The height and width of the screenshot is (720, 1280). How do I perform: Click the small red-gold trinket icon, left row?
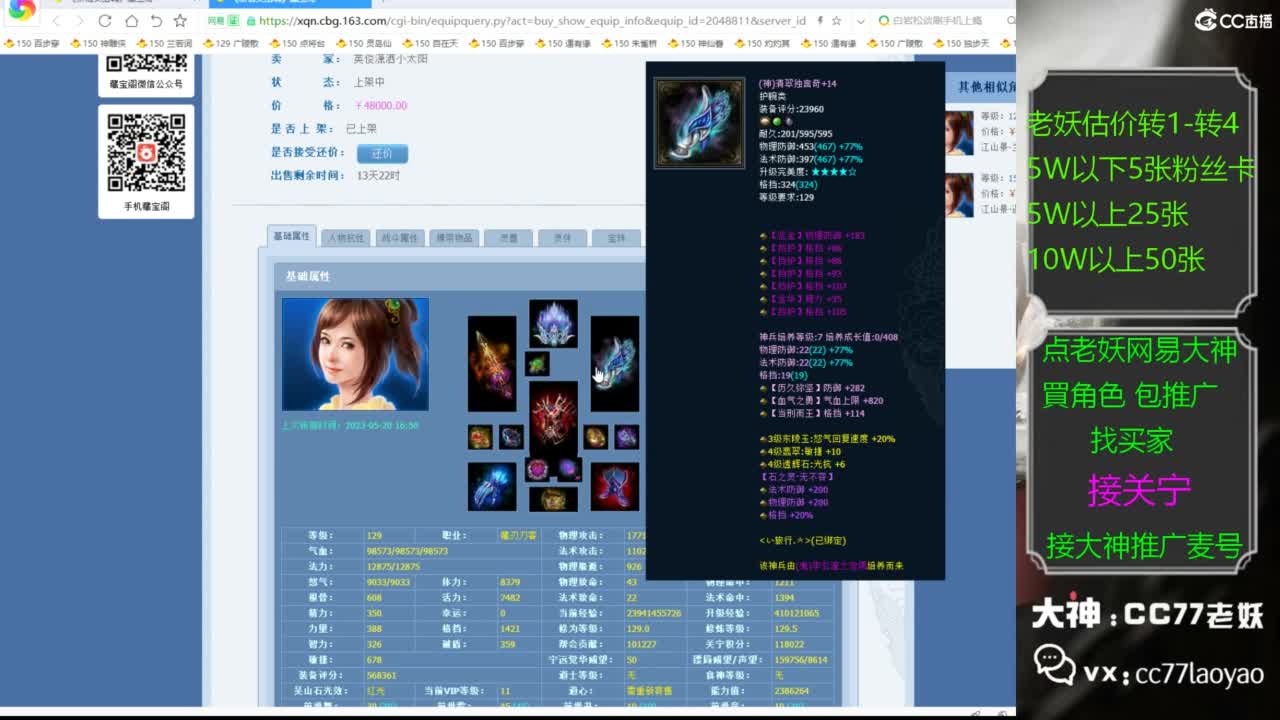pyautogui.click(x=480, y=437)
